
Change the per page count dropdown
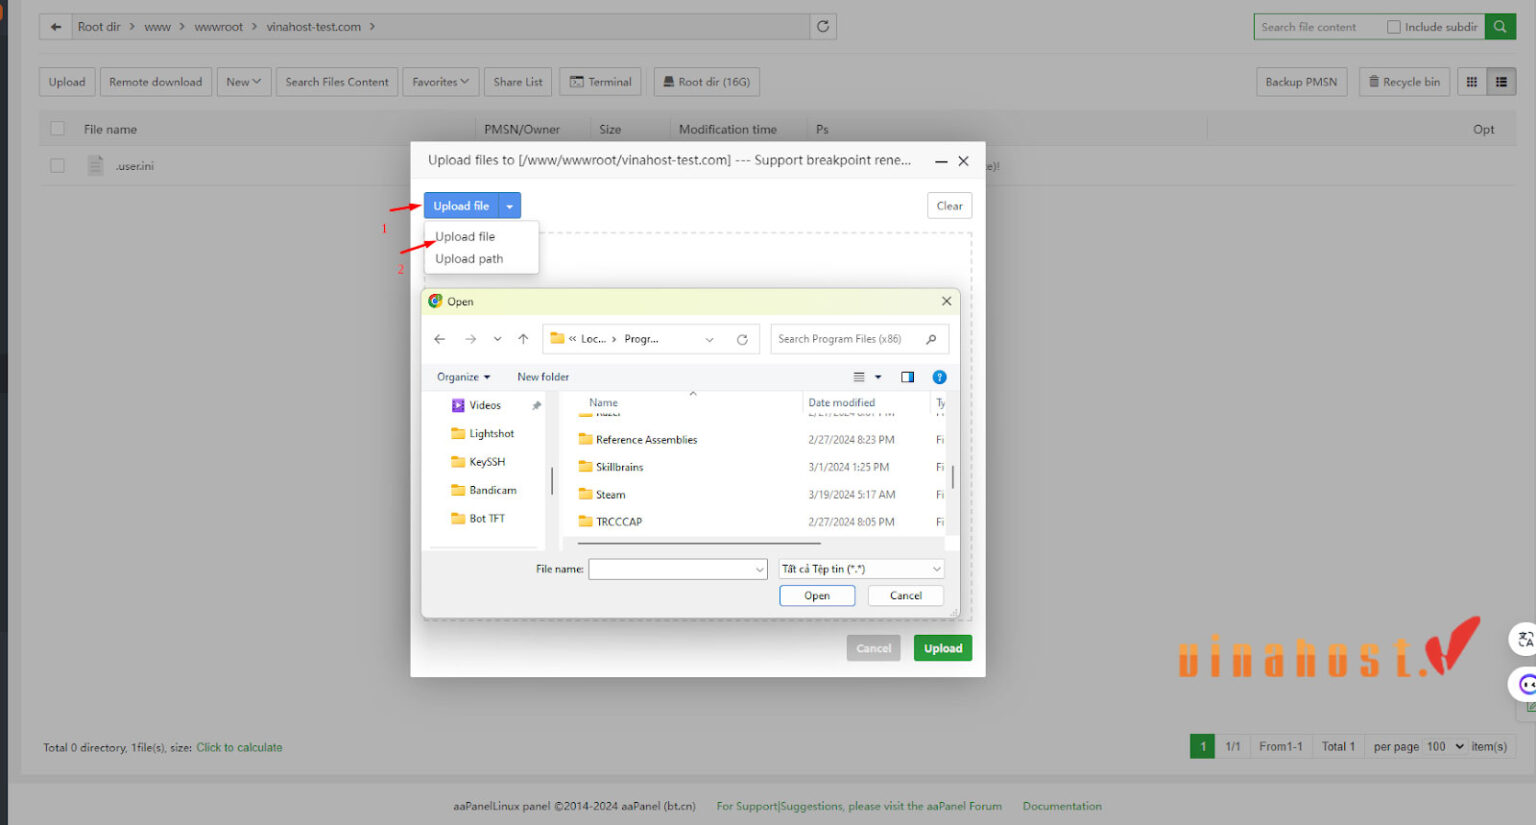[1445, 747]
